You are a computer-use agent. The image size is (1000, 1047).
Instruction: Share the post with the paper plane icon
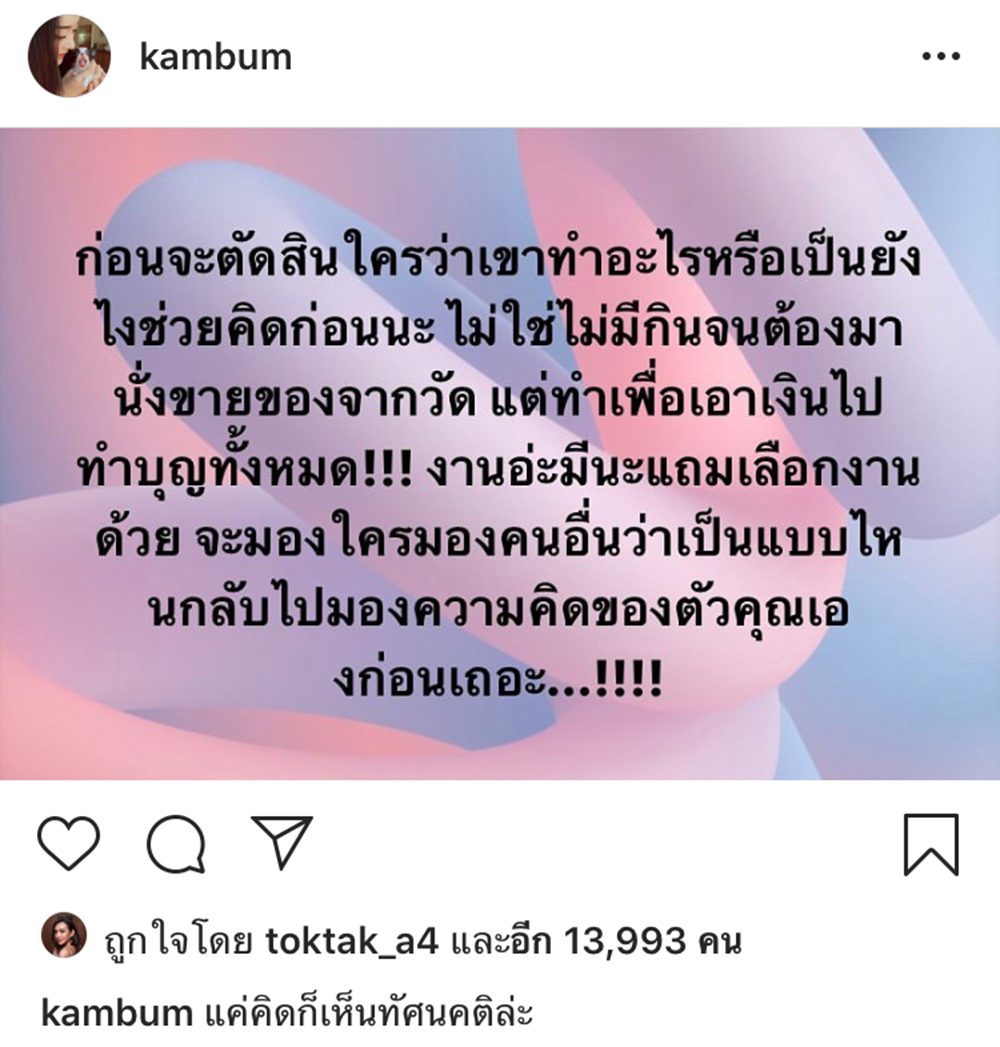(282, 841)
